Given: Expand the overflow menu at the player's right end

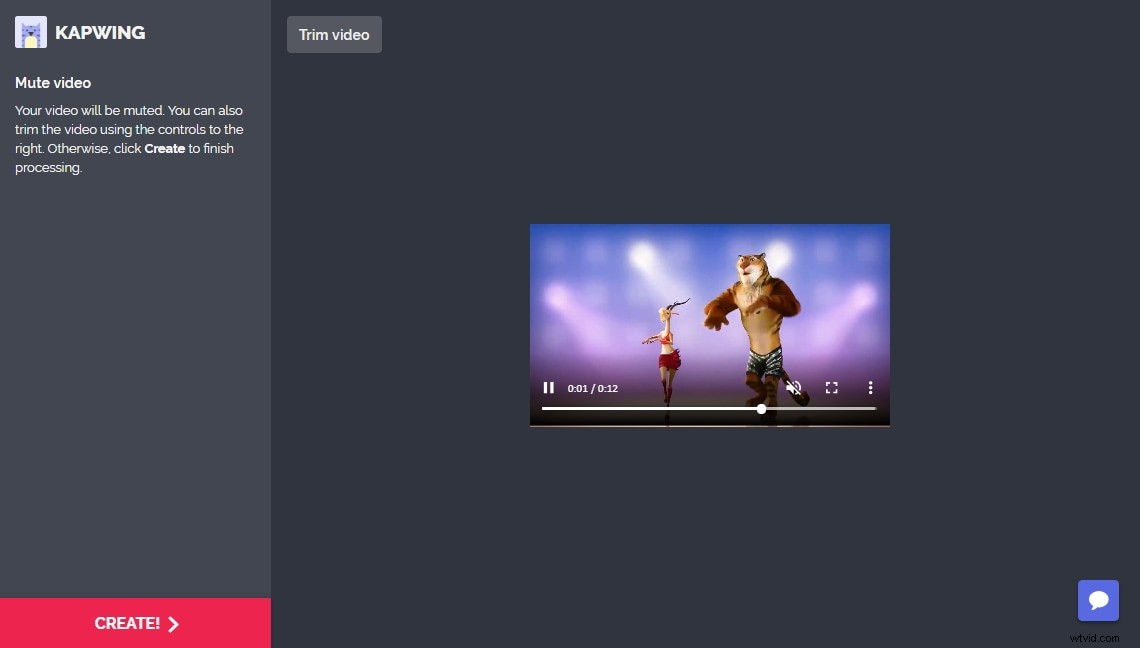Looking at the screenshot, I should click(x=869, y=388).
